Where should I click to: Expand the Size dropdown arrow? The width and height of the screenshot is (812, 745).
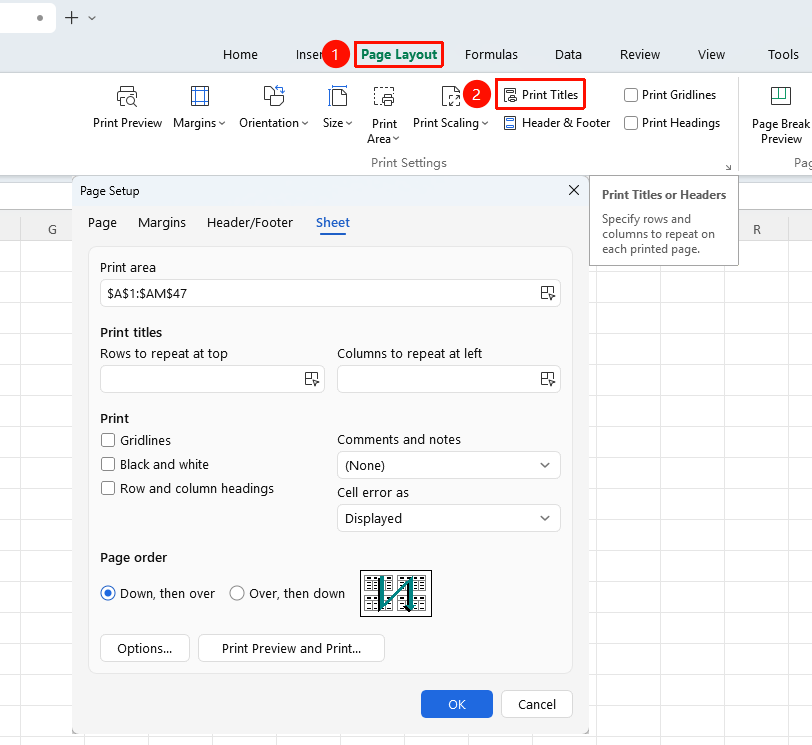349,123
